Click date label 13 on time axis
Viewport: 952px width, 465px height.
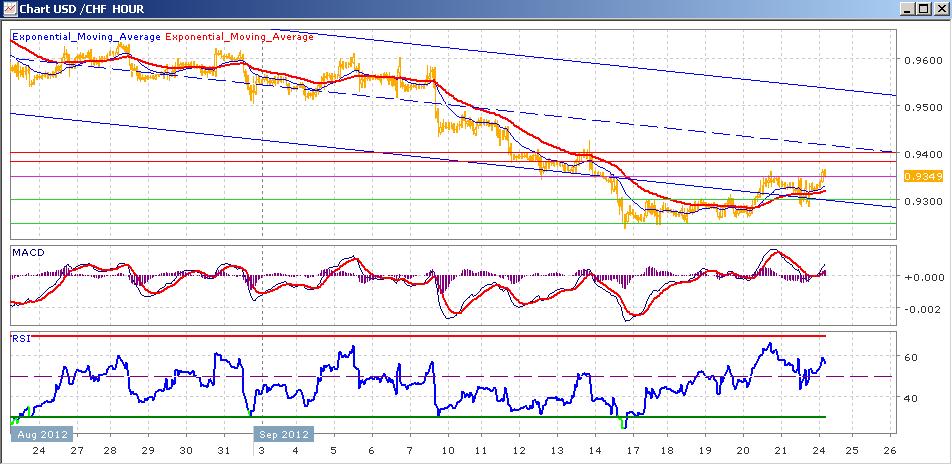click(x=557, y=452)
